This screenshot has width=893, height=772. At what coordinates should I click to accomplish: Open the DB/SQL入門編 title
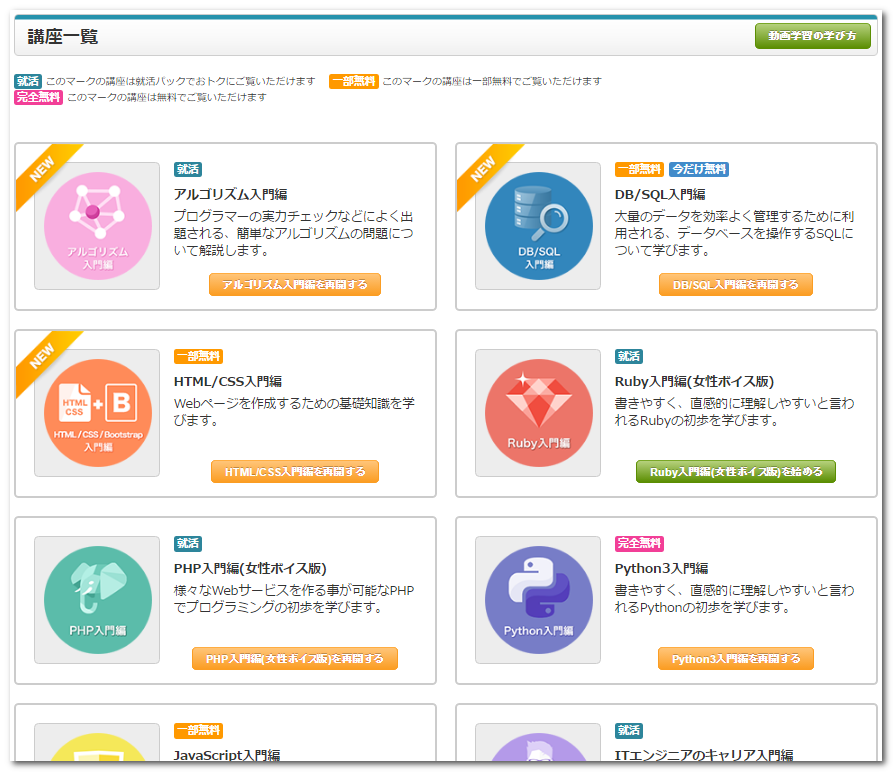[659, 195]
